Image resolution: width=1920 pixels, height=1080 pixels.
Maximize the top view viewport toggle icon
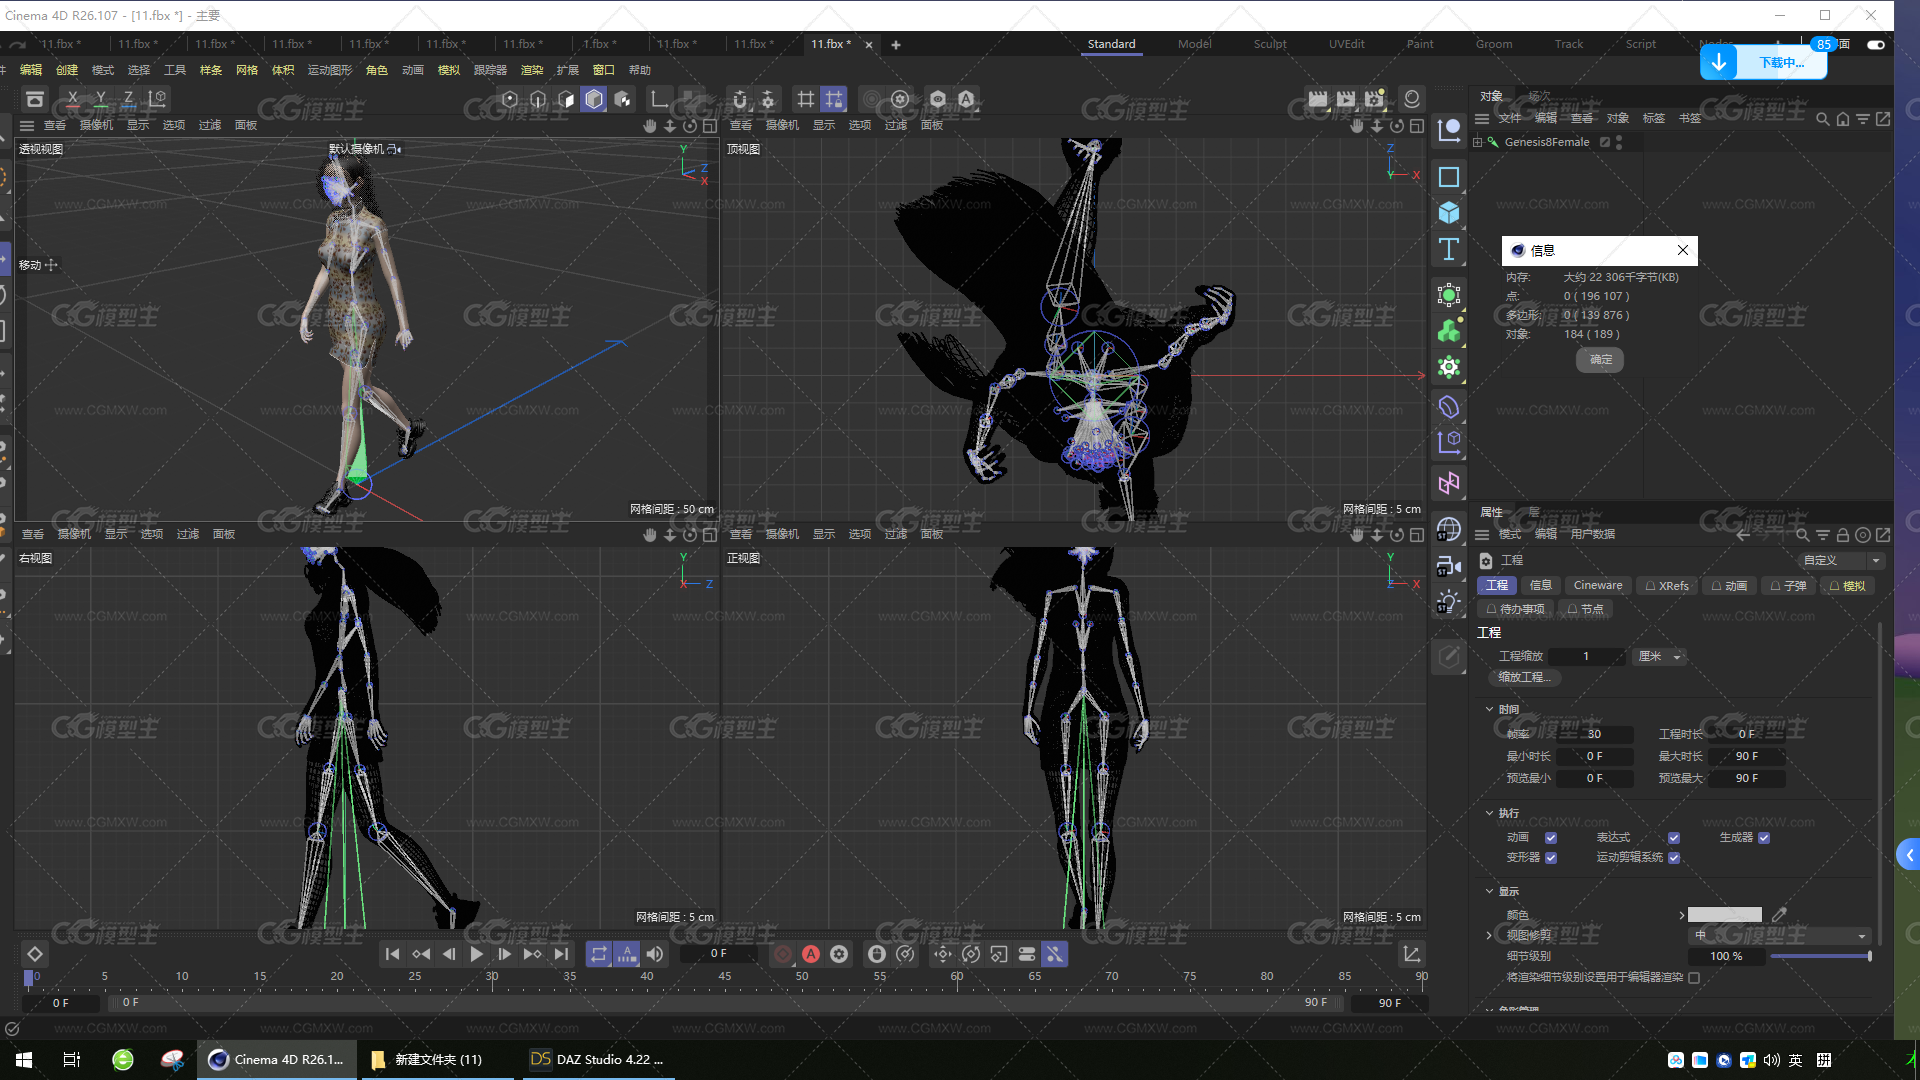click(1417, 126)
